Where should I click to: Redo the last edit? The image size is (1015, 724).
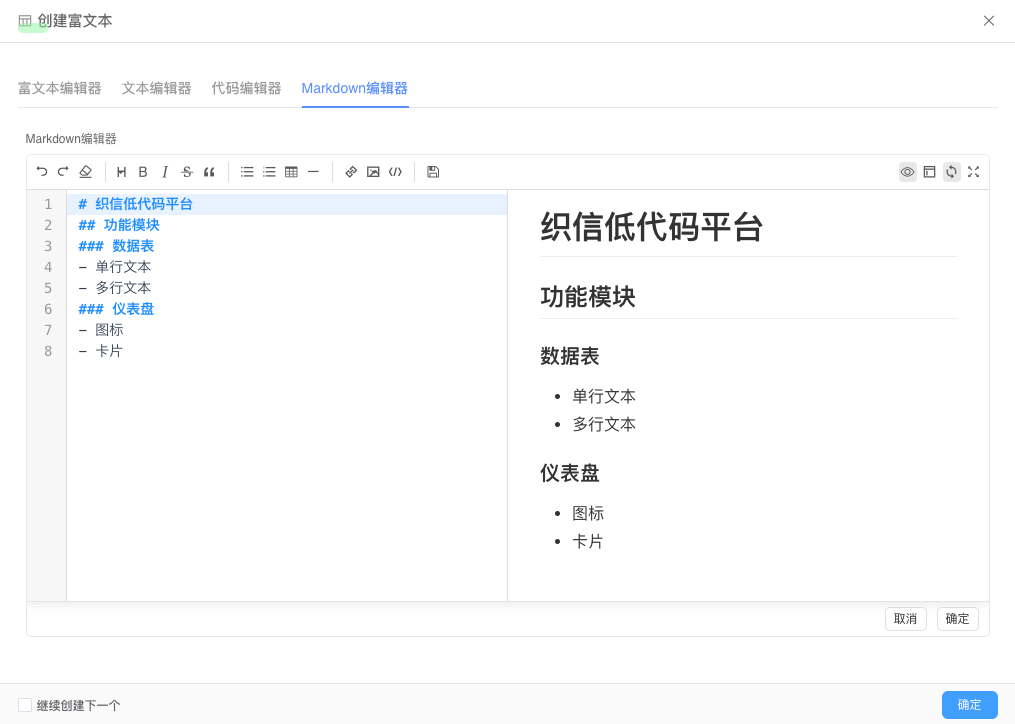point(63,171)
